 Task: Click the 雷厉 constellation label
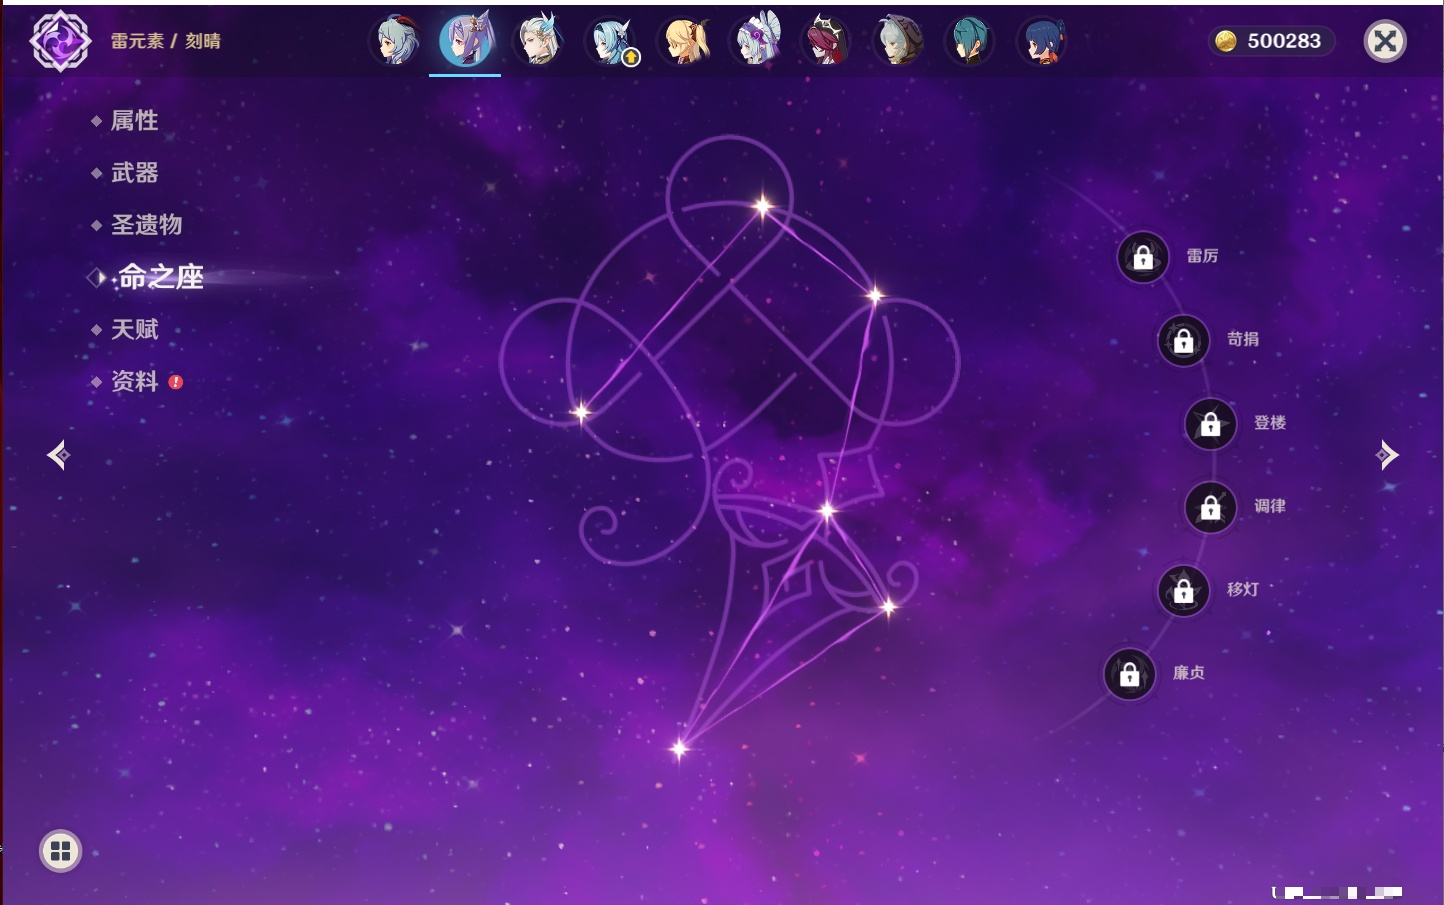1202,256
